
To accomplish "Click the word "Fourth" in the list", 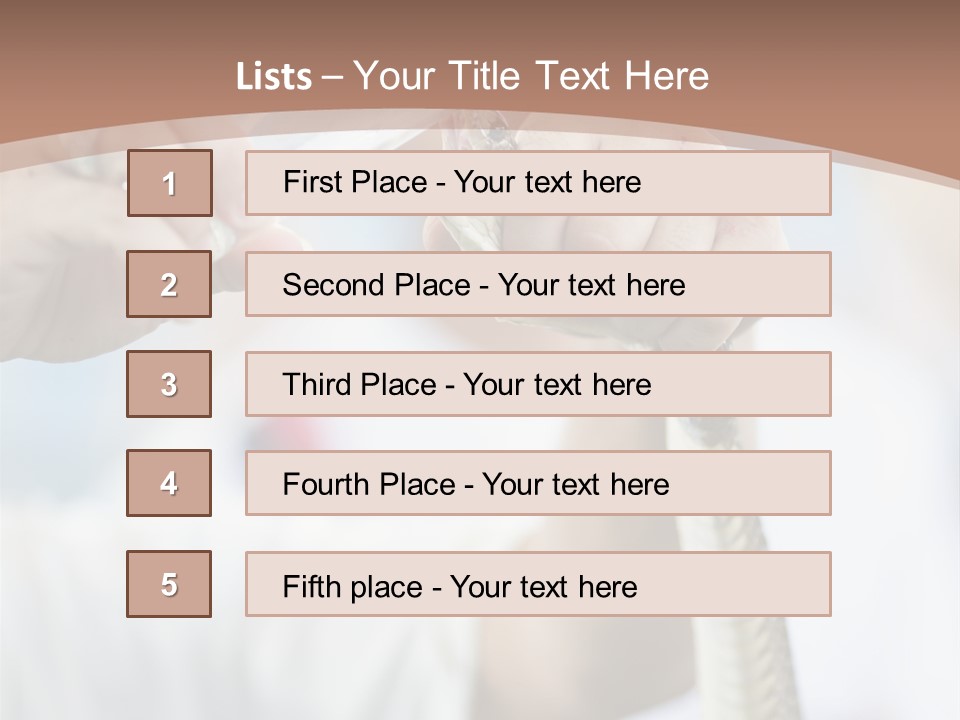I will coord(327,485).
